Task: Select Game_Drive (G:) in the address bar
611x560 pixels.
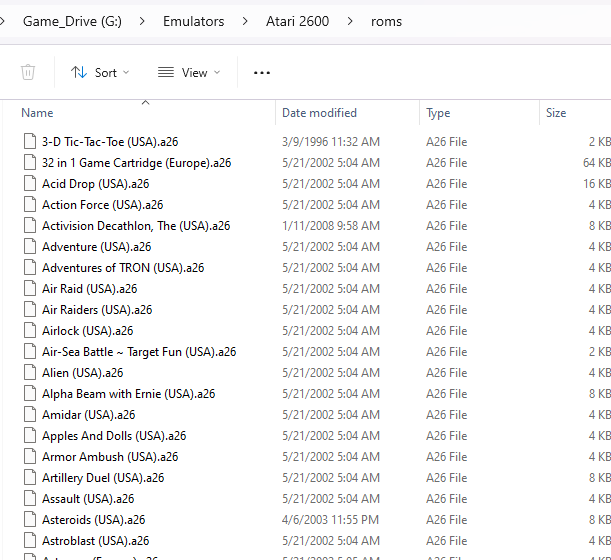Action: [72, 21]
